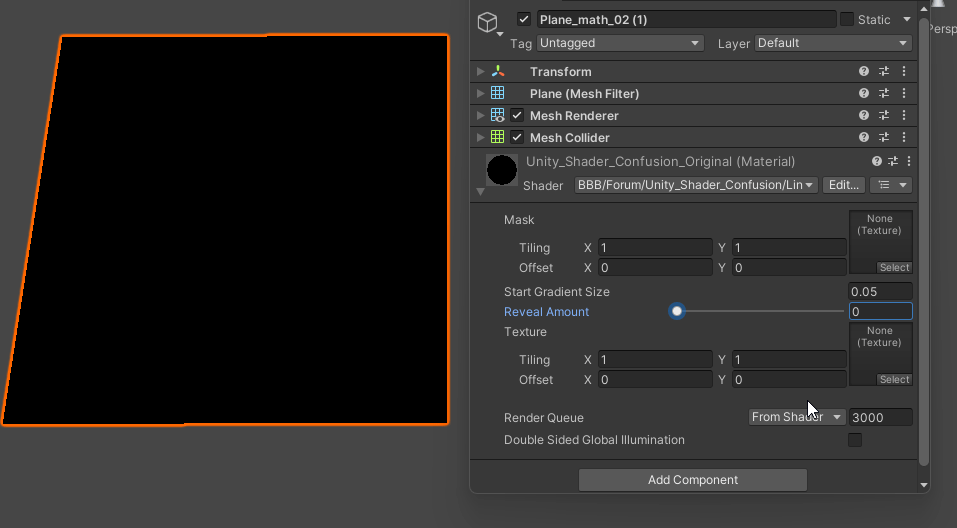Open Mesh Renderer preset settings icon
This screenshot has height=528, width=957.
coord(884,116)
